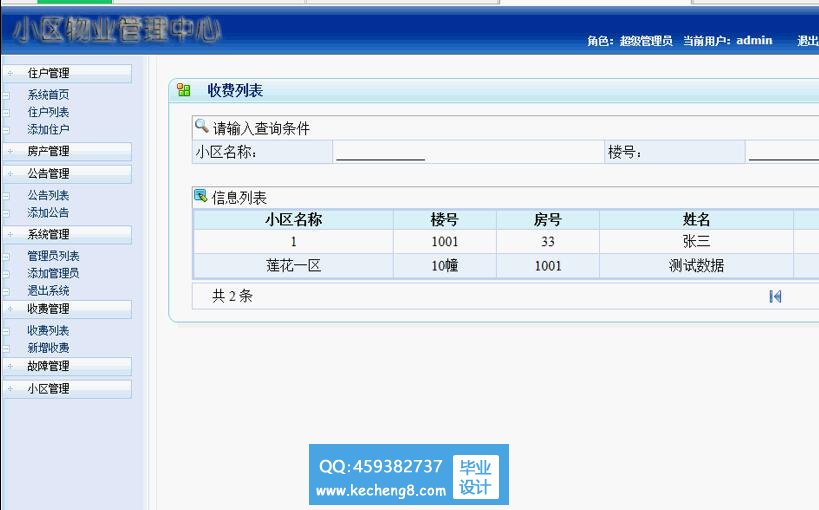Click the 楼号 query input field
Screen dimensions: 819x510
tap(783, 153)
